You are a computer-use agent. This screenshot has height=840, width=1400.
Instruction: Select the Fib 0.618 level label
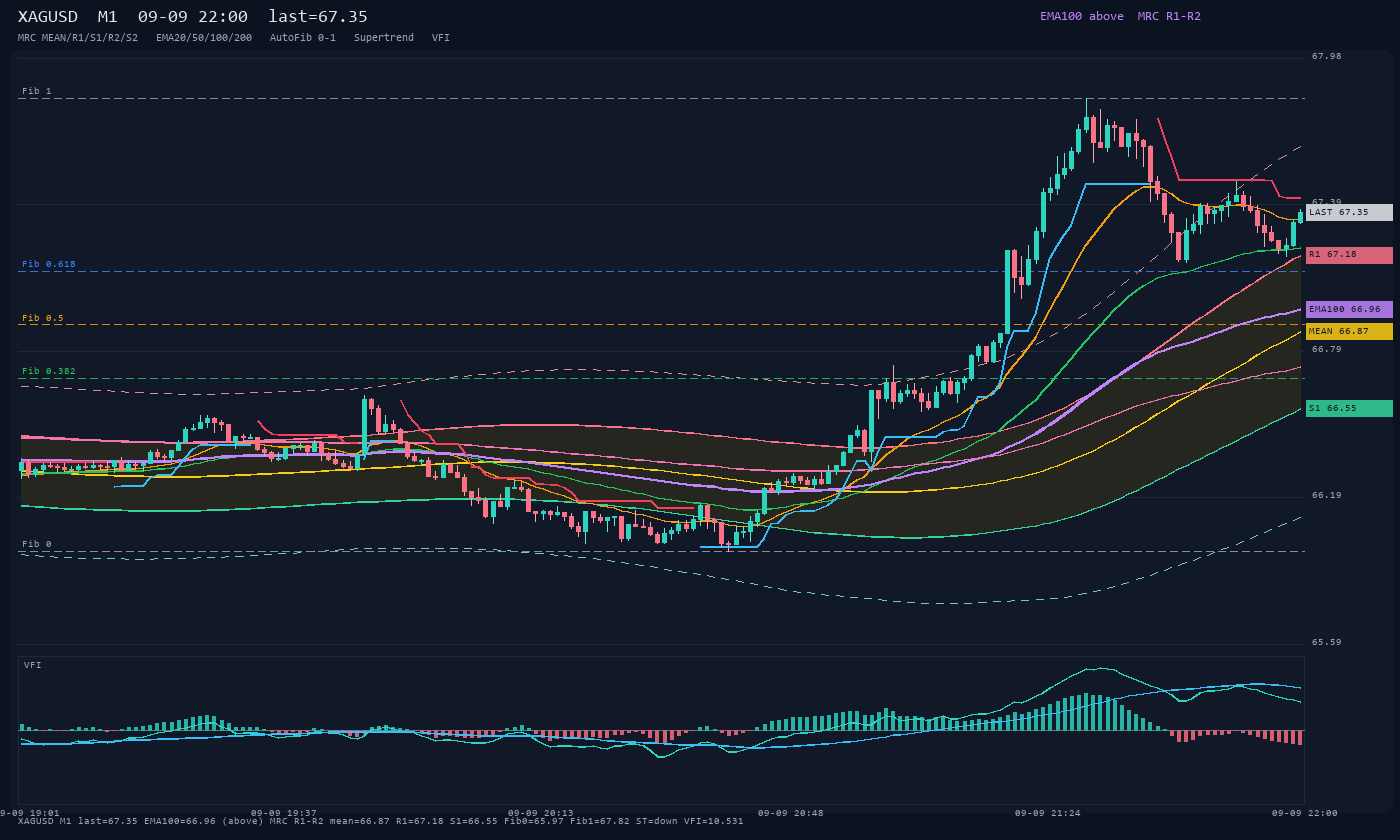pyautogui.click(x=49, y=264)
